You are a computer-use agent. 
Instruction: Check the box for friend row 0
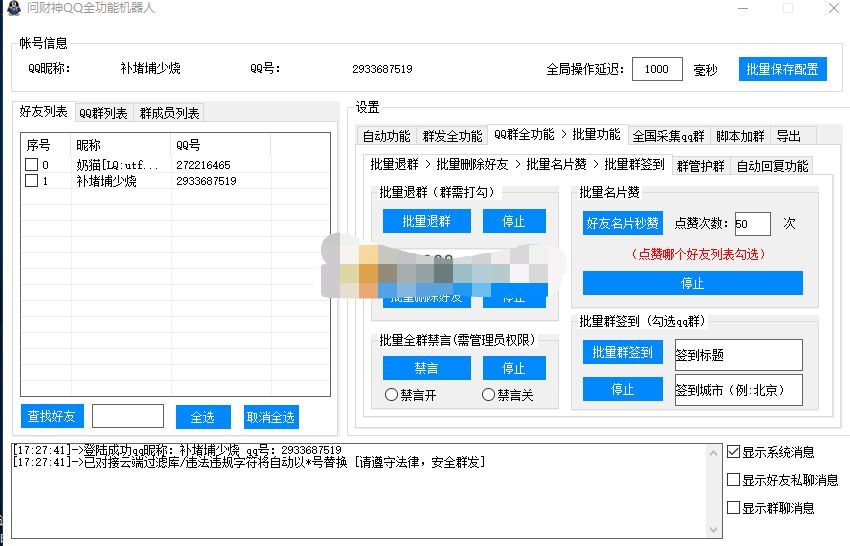[31, 164]
